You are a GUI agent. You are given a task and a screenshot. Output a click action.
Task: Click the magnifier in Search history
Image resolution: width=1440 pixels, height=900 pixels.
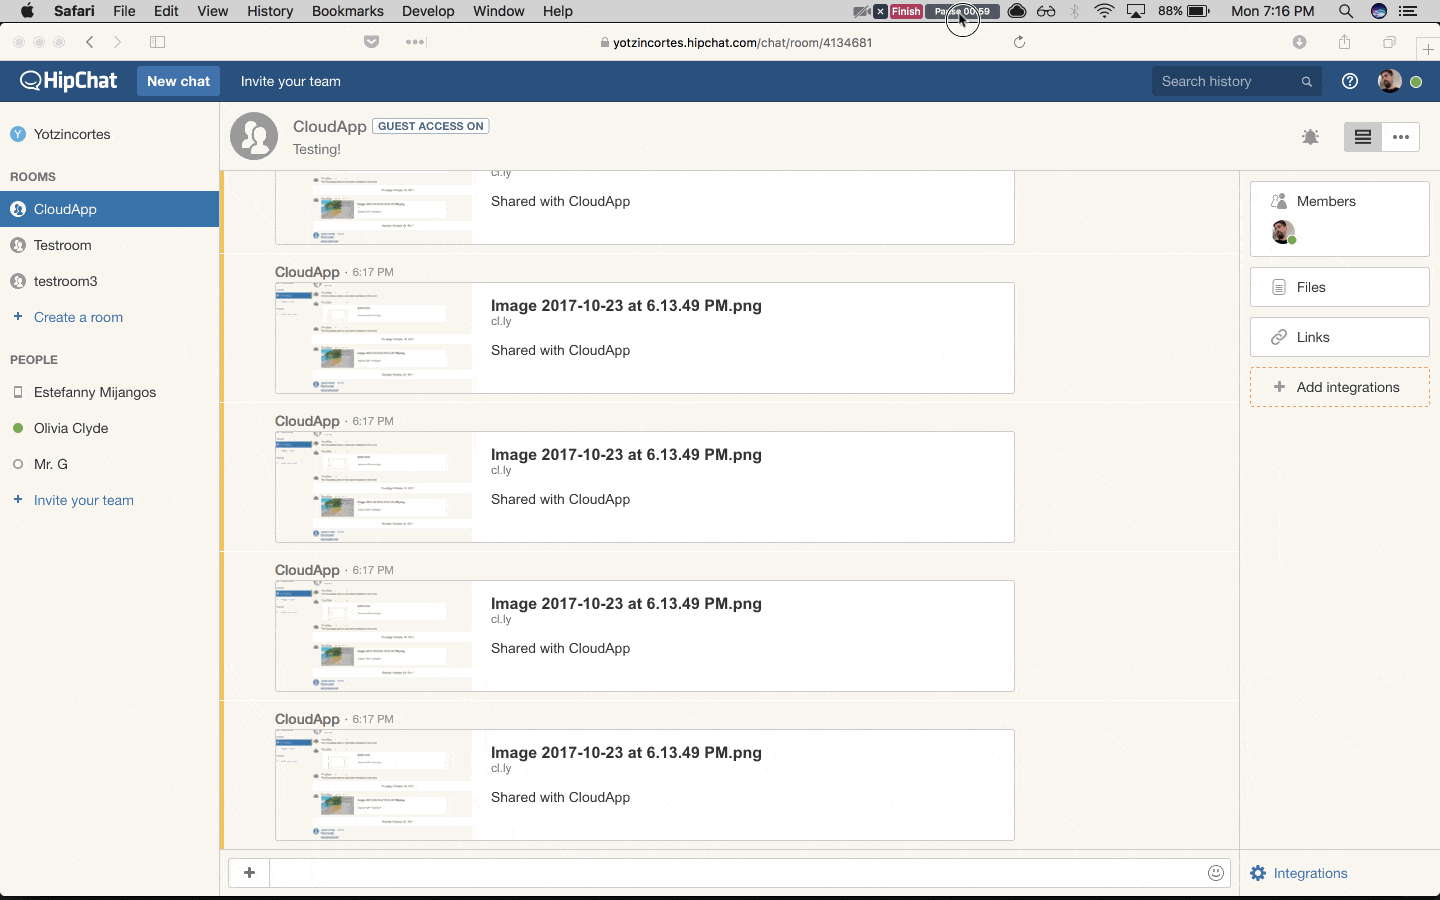pos(1306,82)
